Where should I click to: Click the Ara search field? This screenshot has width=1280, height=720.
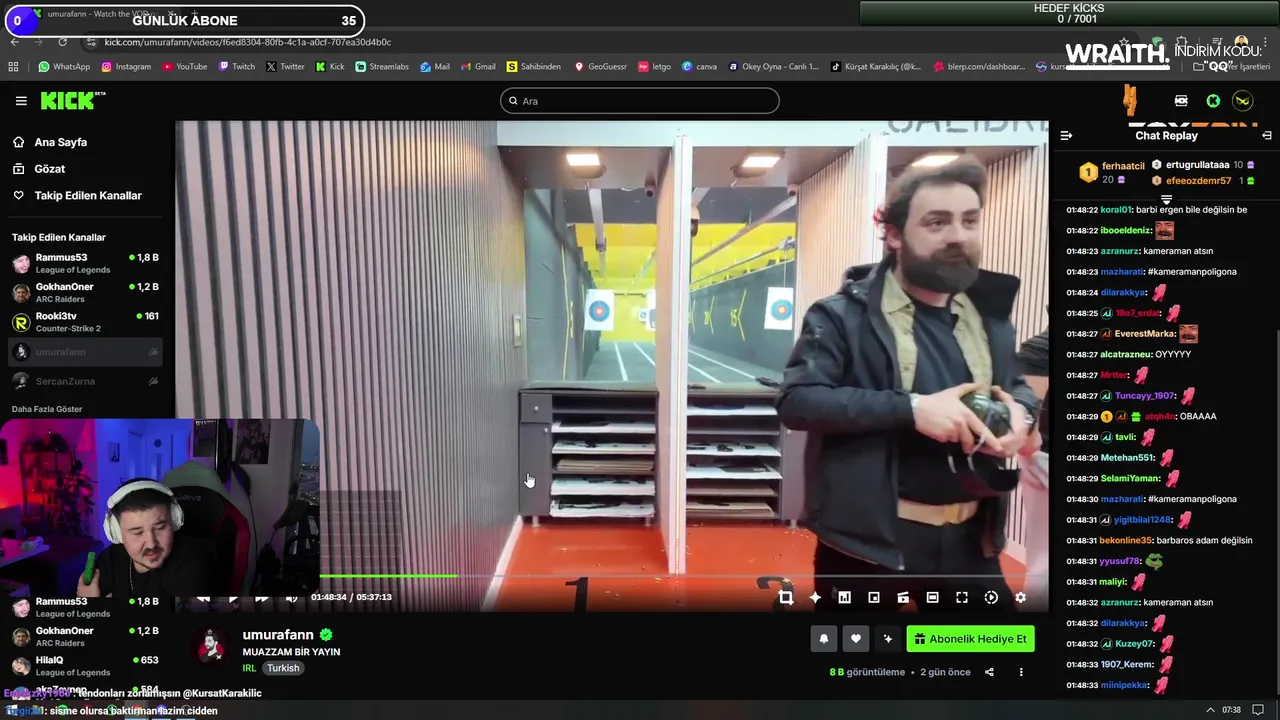tap(640, 101)
